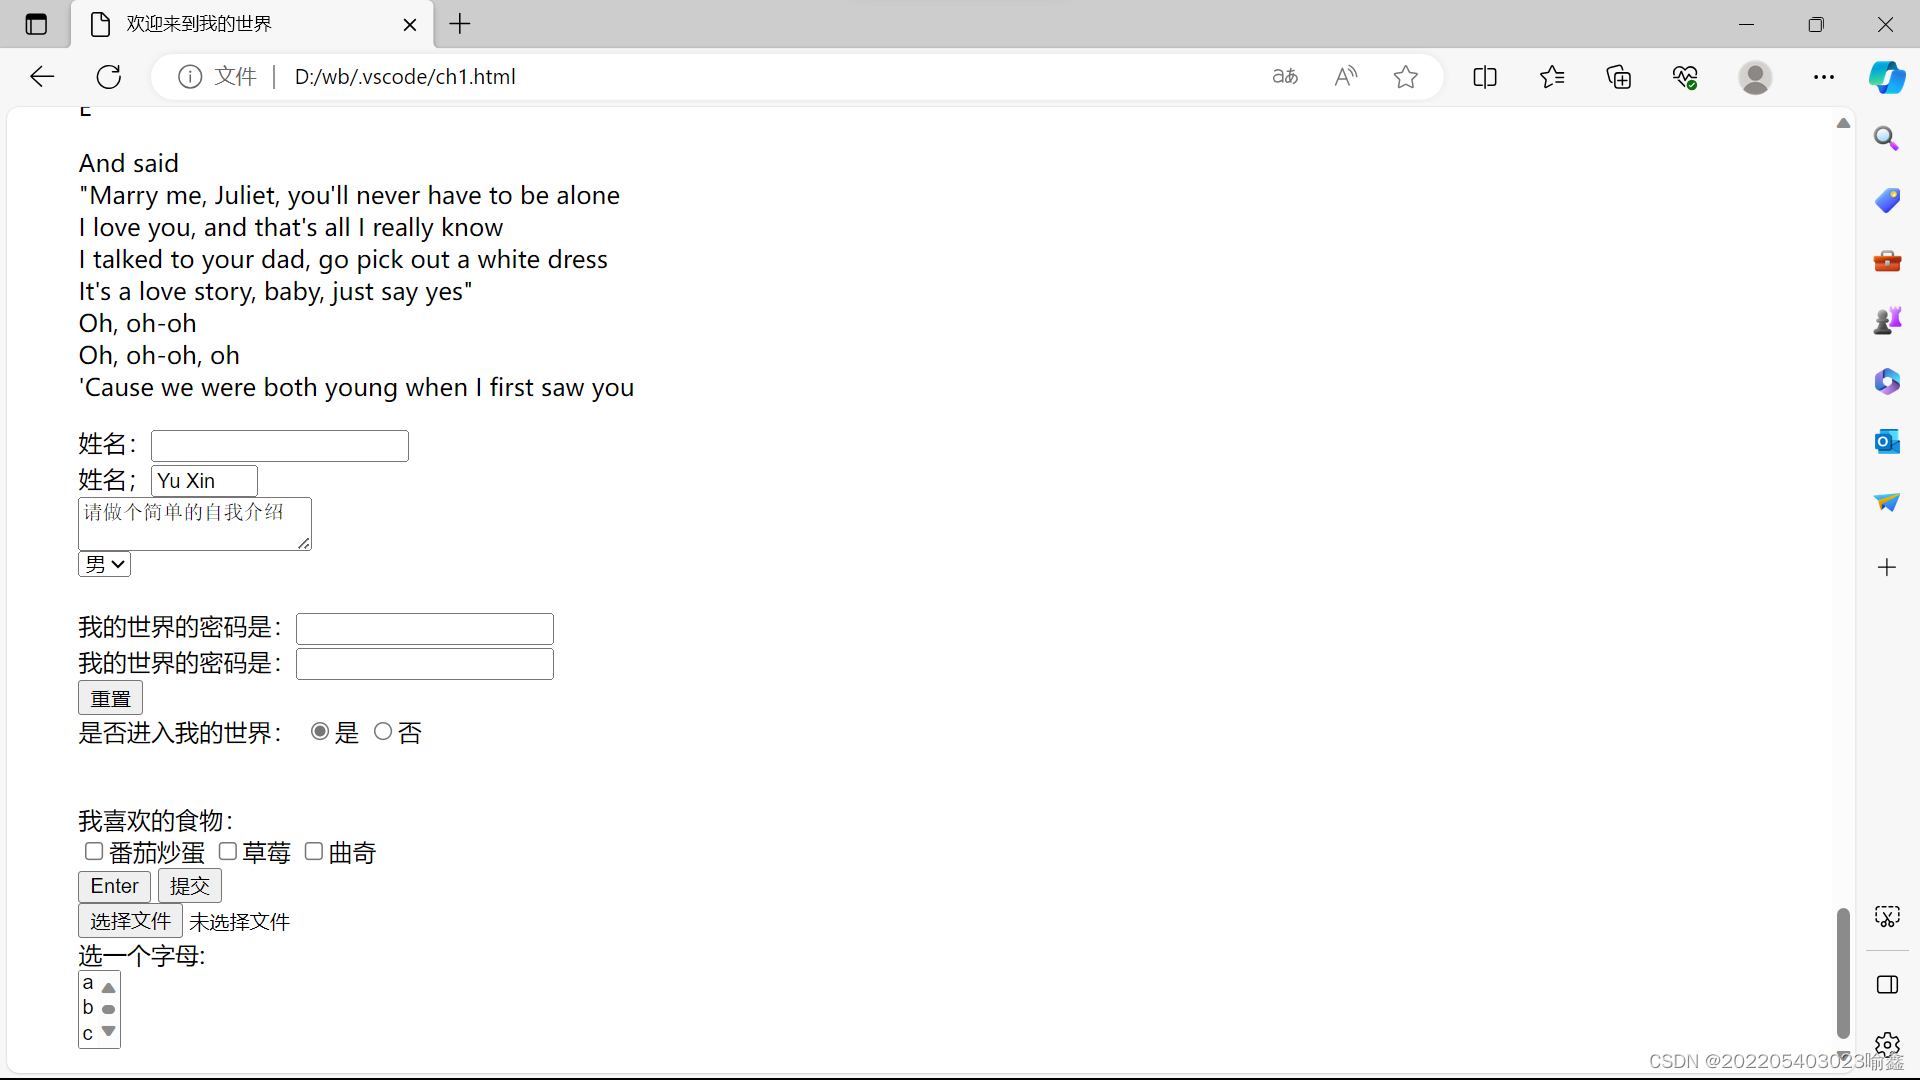Open the 男 gender dropdown
Screen dimensions: 1920x1080
click(105, 564)
